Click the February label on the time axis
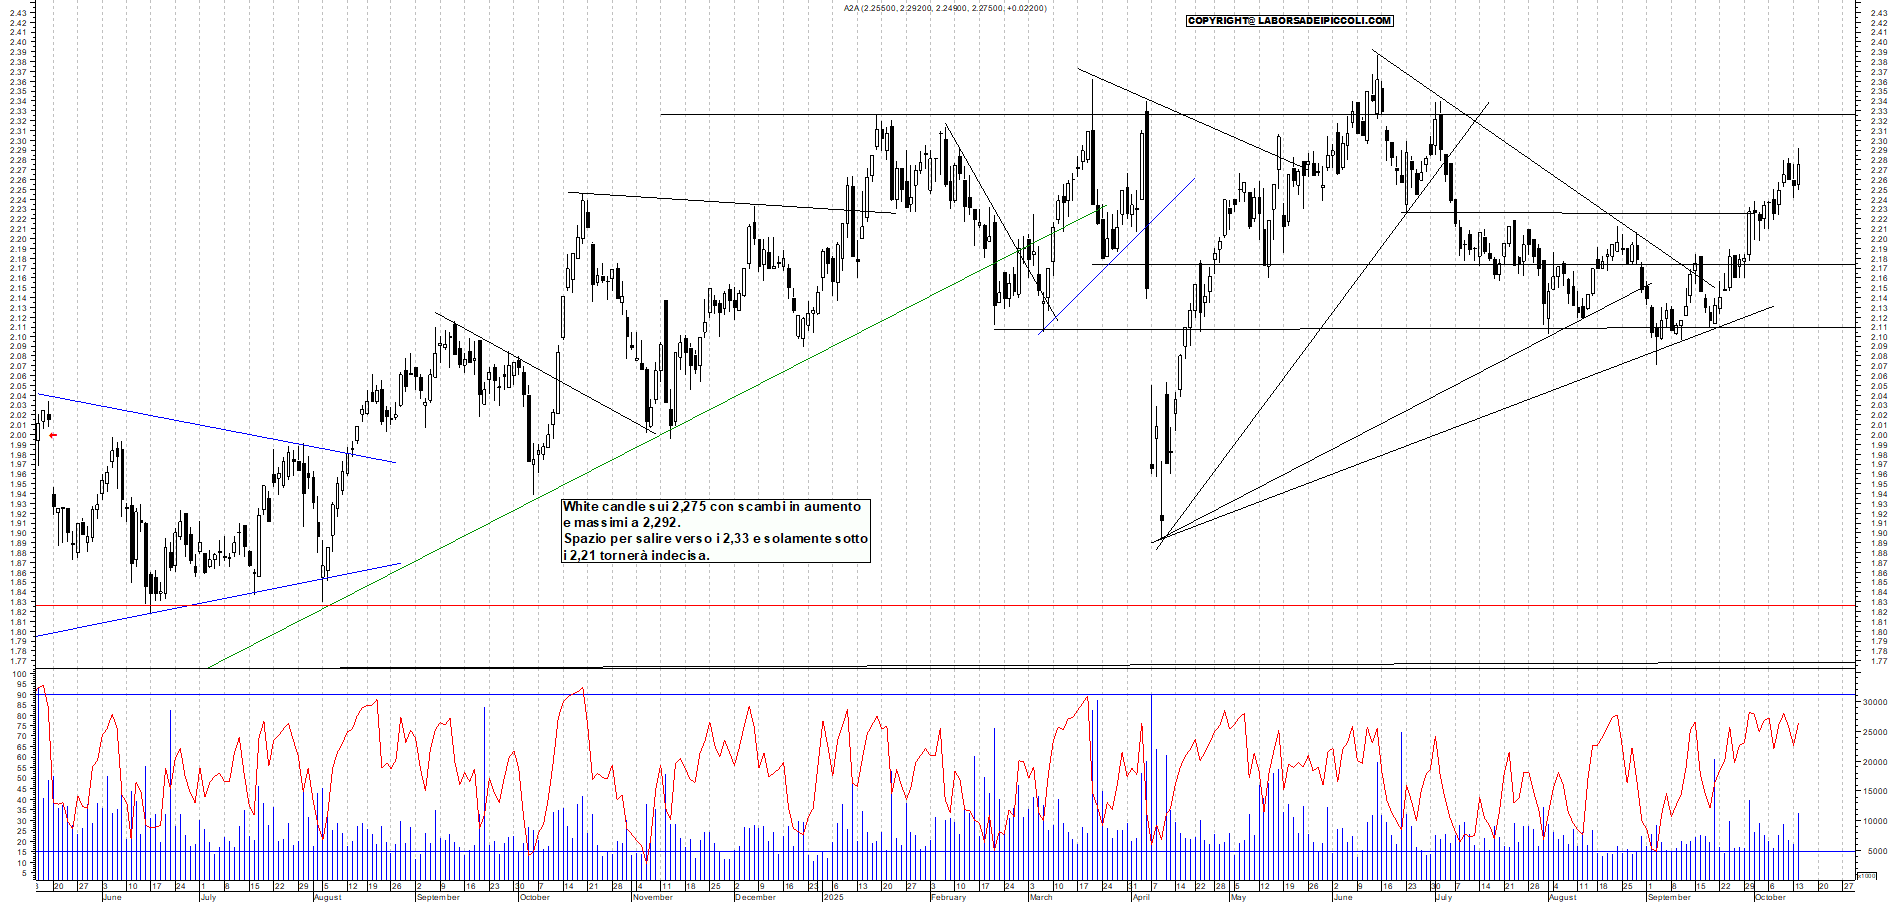 point(948,897)
